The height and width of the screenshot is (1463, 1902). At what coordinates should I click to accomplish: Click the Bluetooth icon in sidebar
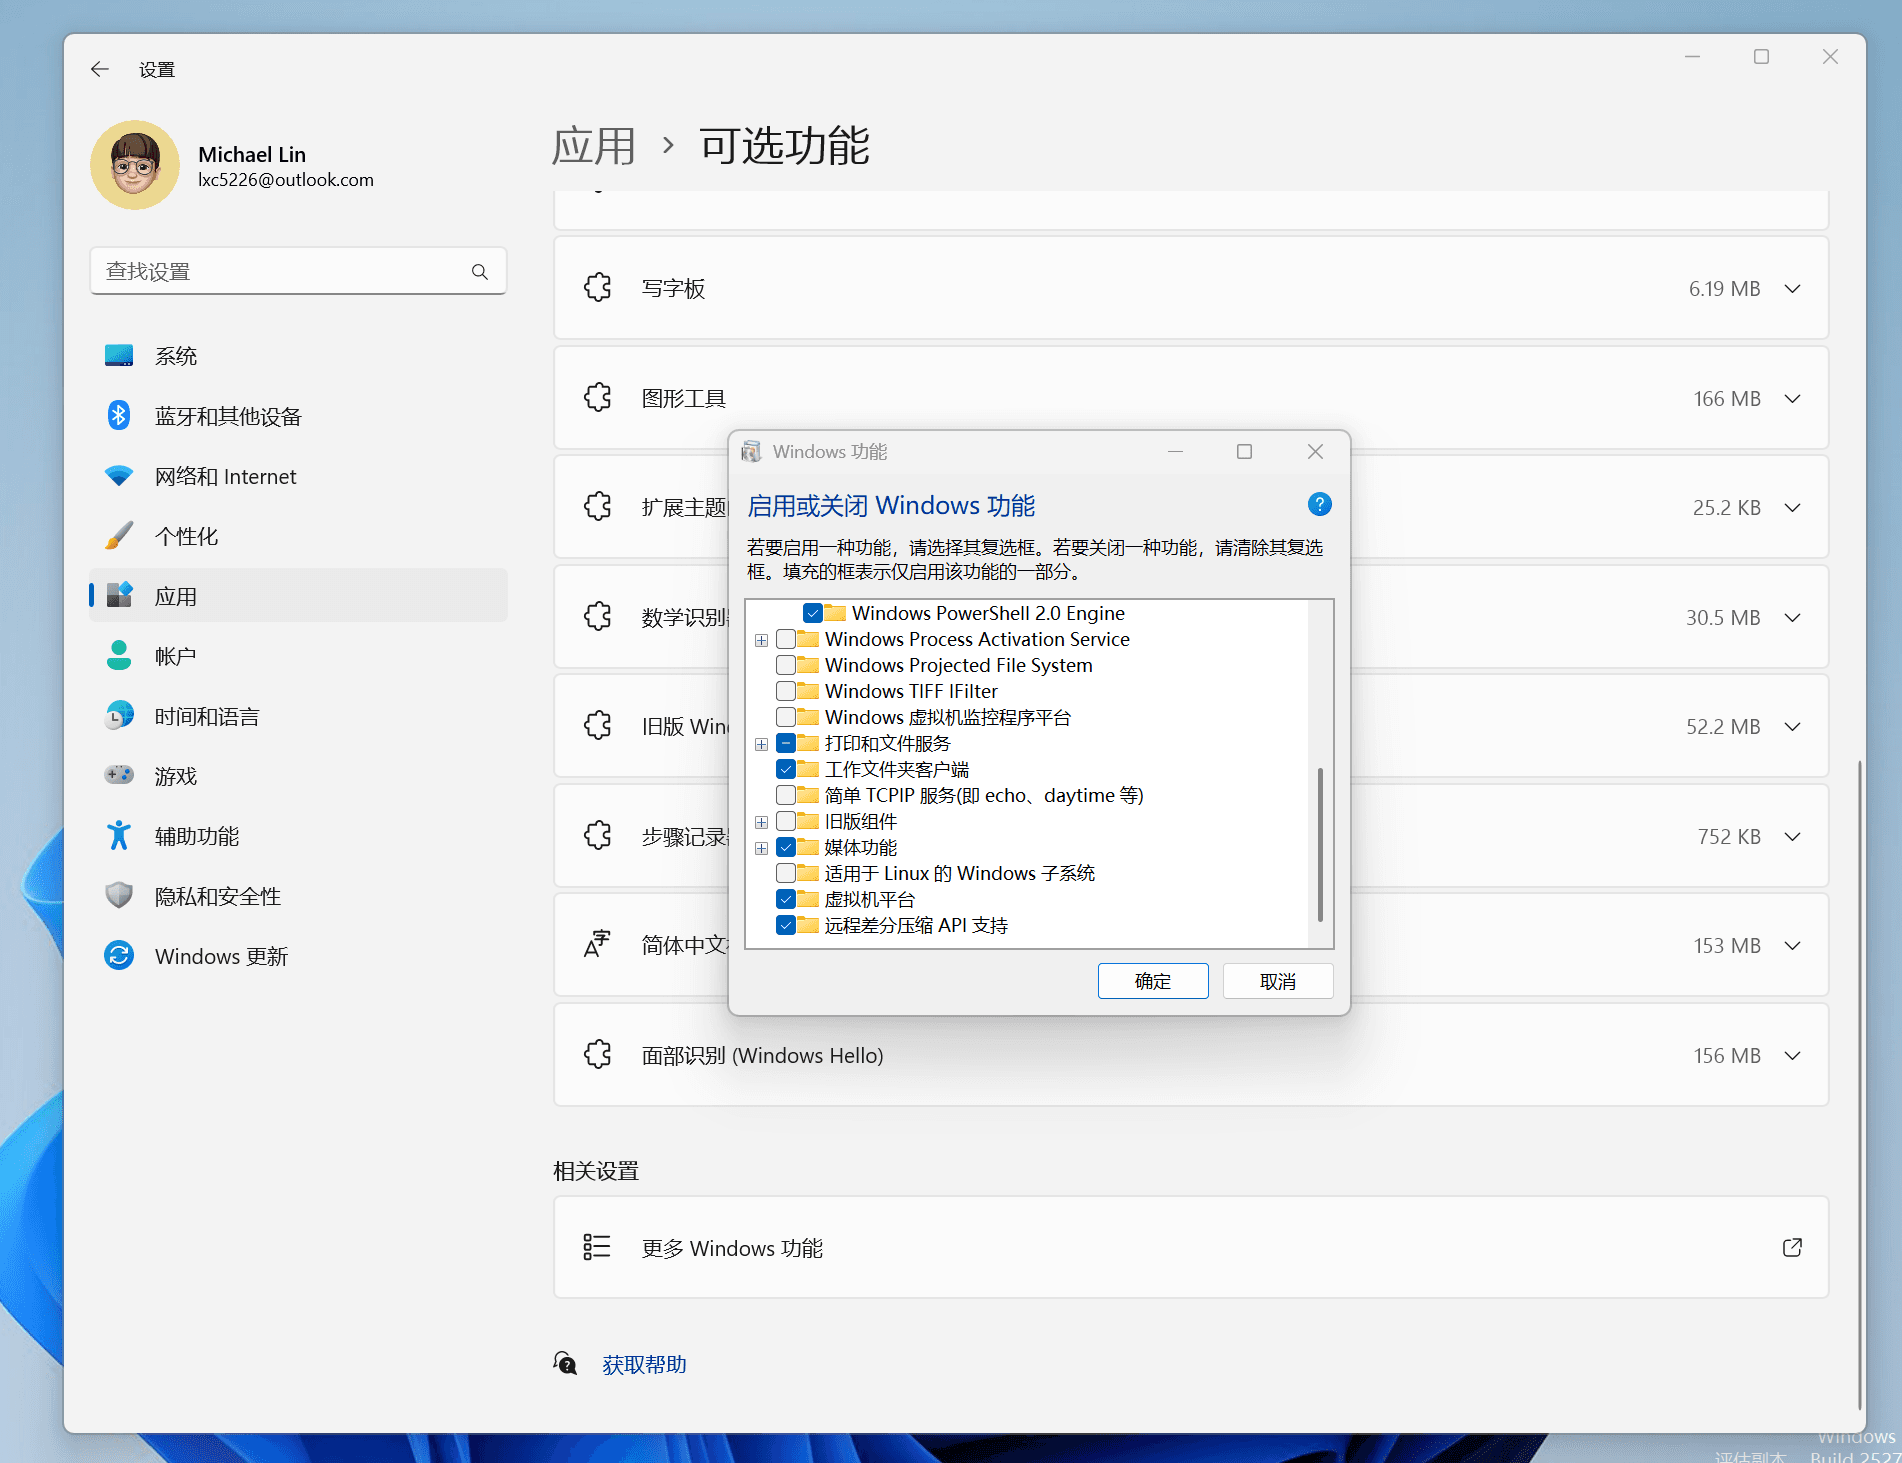[119, 415]
